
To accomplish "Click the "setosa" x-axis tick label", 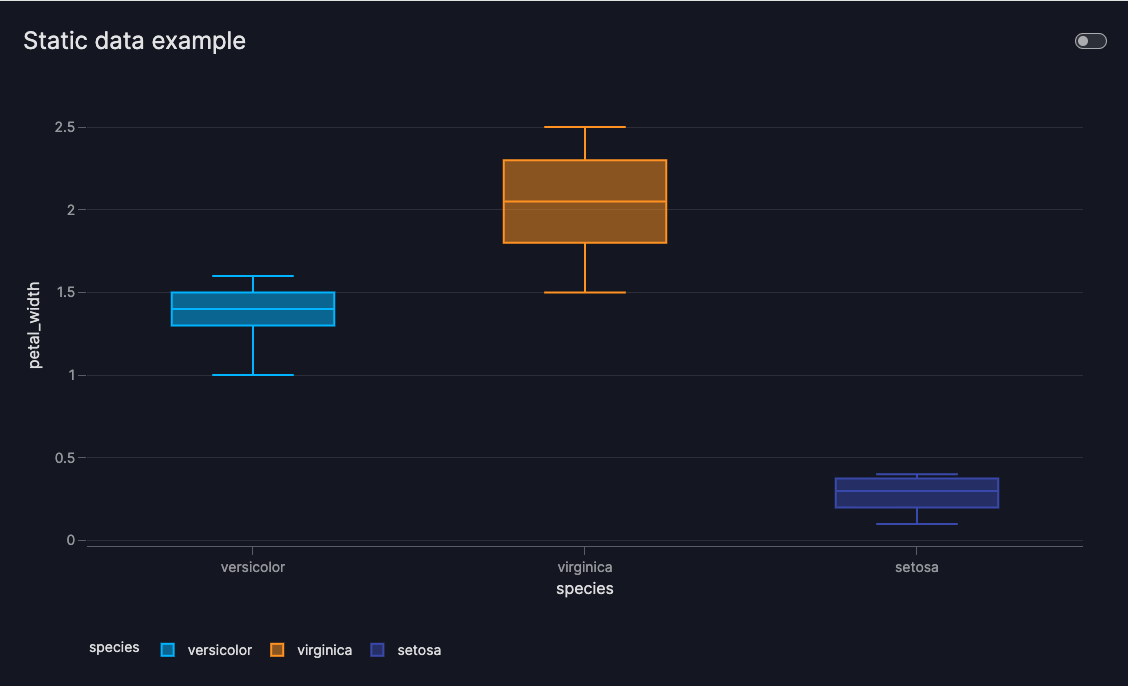I will [917, 567].
